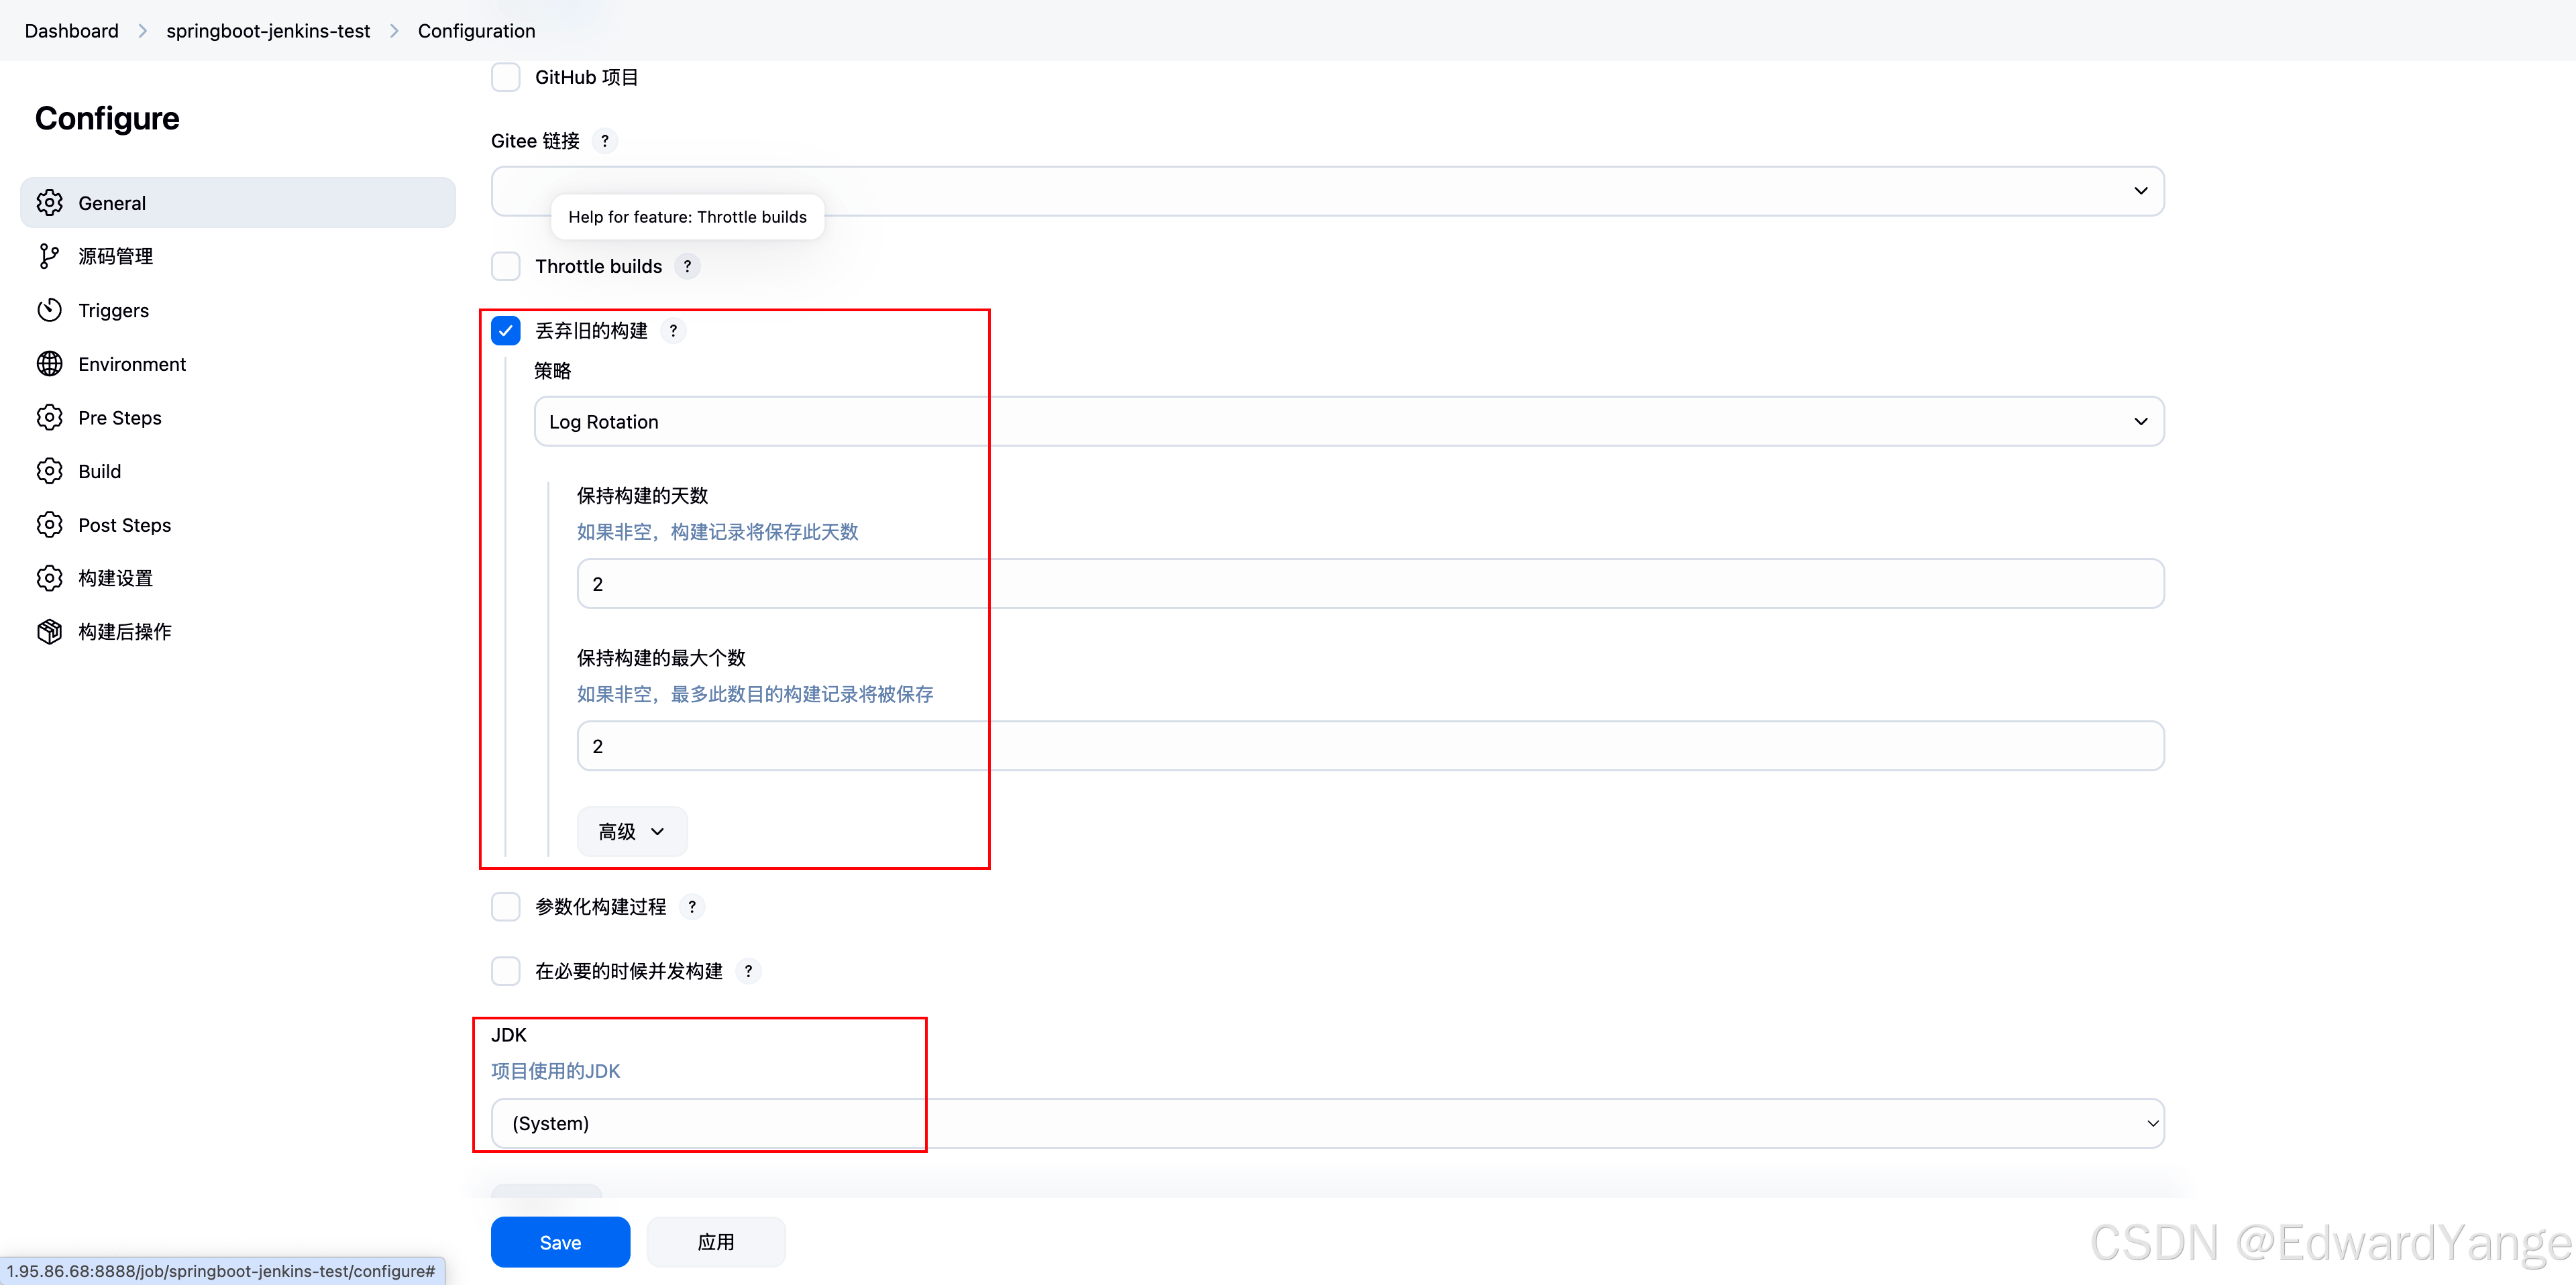Go to 构建设置 section
This screenshot has height=1285, width=2576.
pos(238,578)
